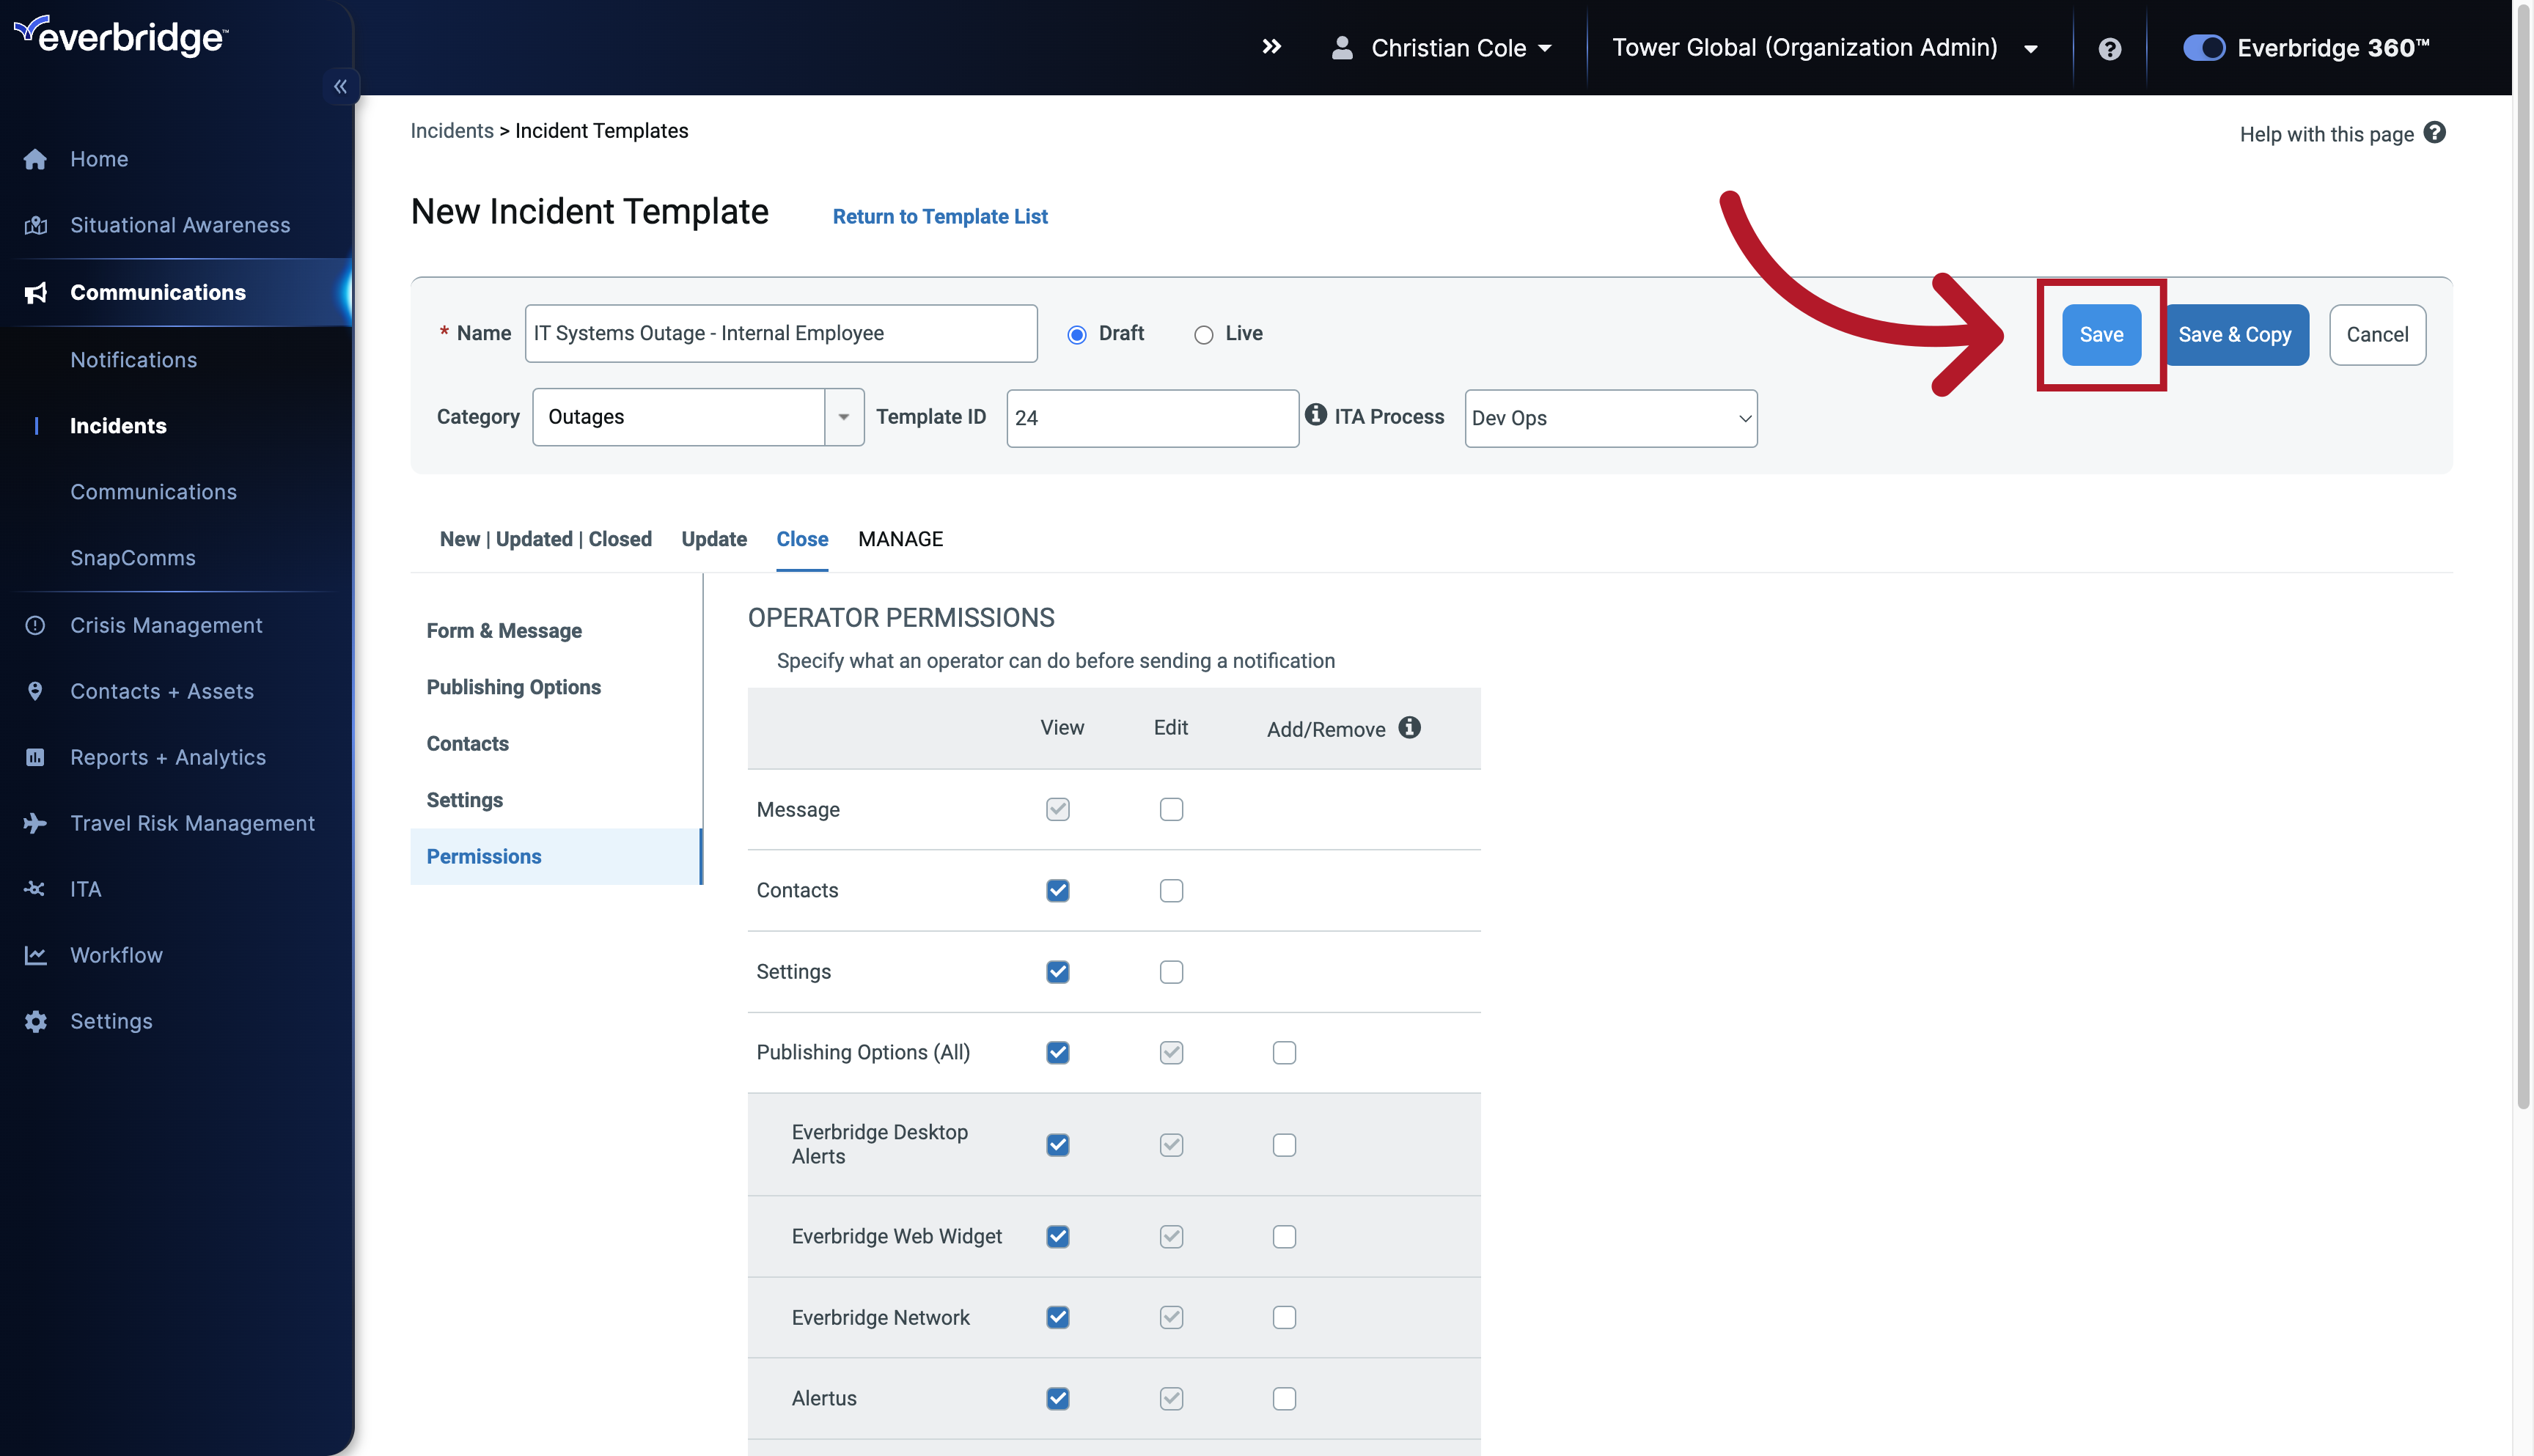Click the Workflow graph icon
Viewport: 2534px width, 1456px height.
click(35, 955)
